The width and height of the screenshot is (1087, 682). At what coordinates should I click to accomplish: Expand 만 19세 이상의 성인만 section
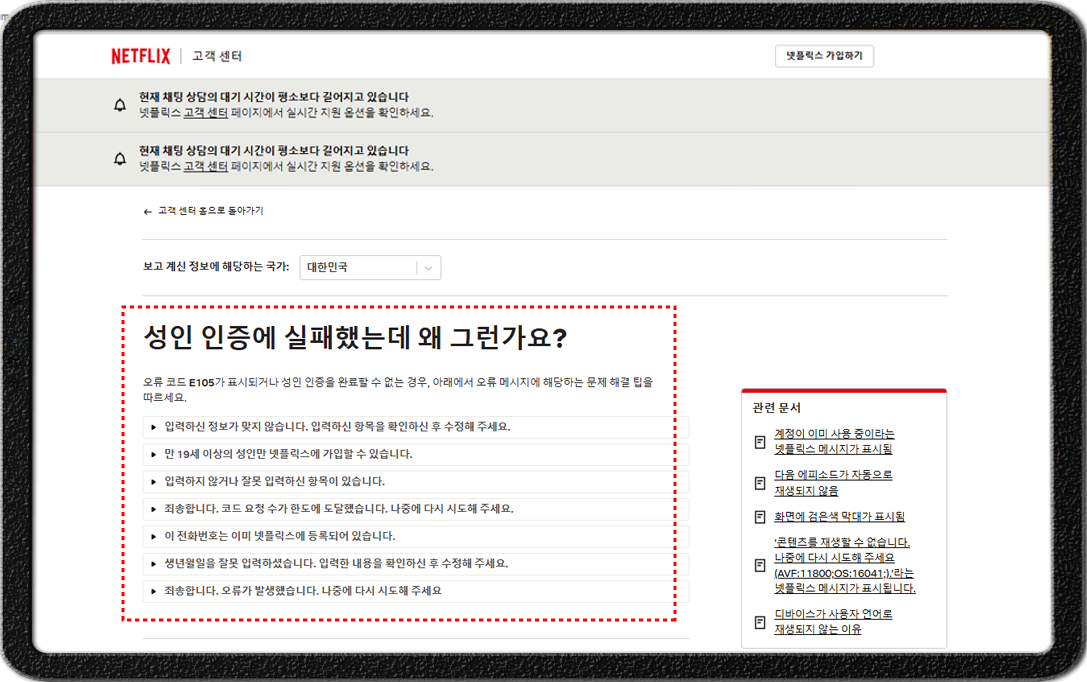point(416,455)
